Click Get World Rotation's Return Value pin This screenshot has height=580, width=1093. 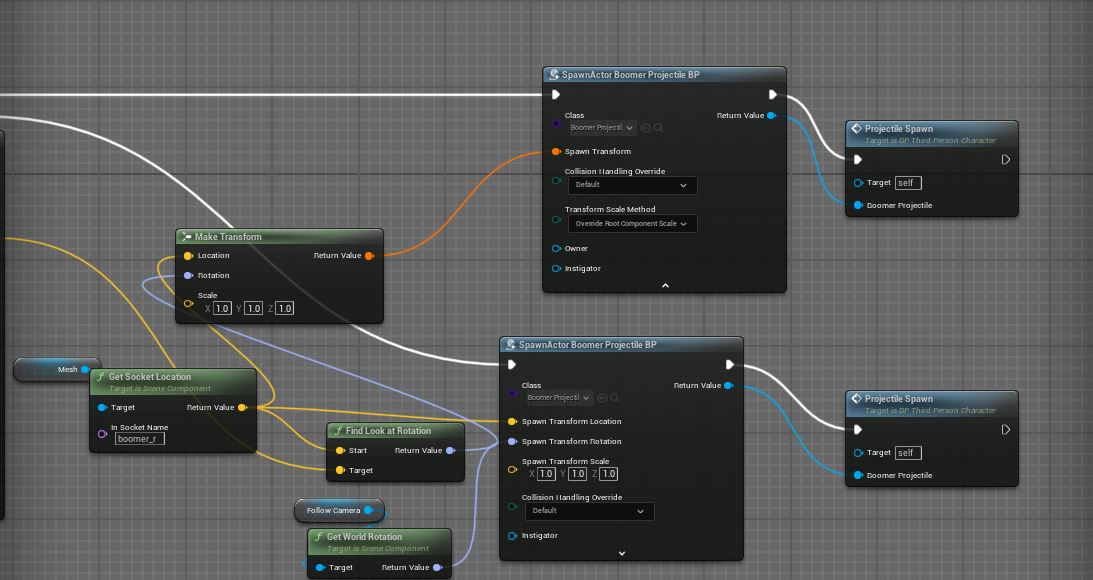[438, 568]
